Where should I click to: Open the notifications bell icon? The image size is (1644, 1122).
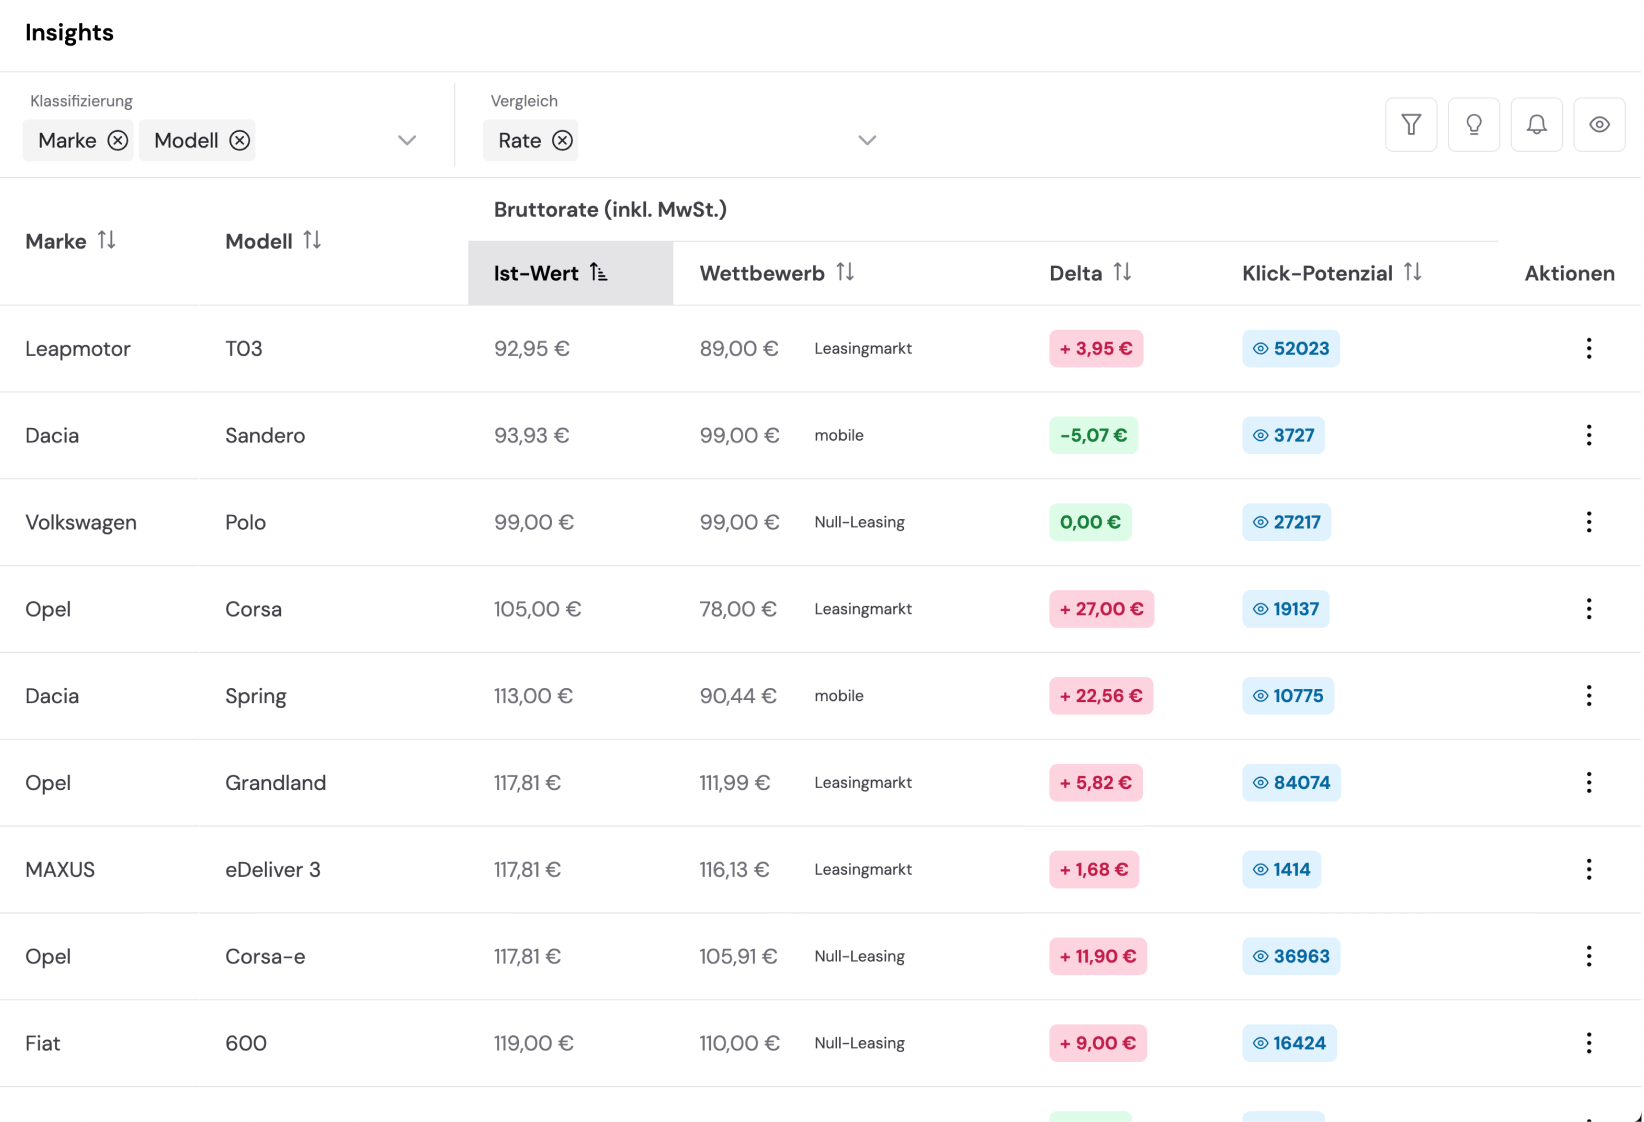pyautogui.click(x=1536, y=125)
